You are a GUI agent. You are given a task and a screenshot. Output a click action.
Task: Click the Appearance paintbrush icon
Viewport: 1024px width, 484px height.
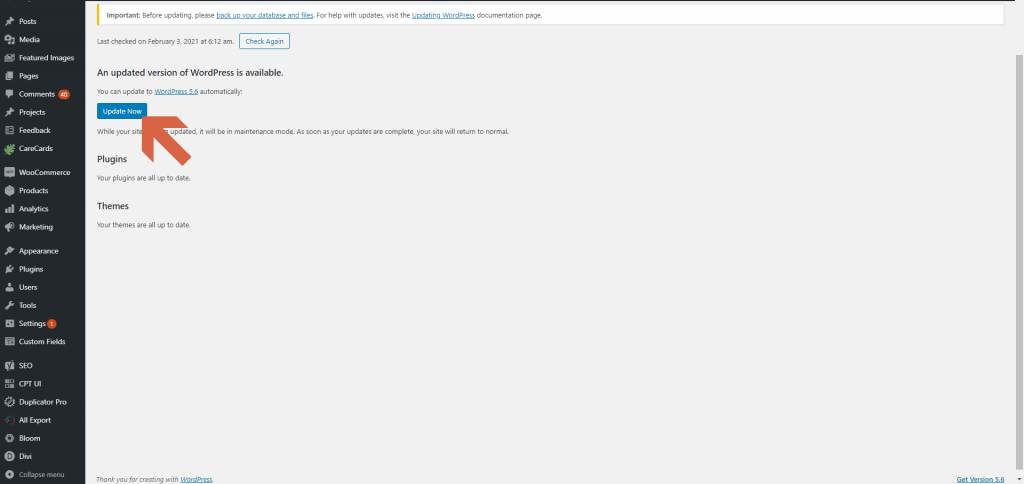point(9,251)
